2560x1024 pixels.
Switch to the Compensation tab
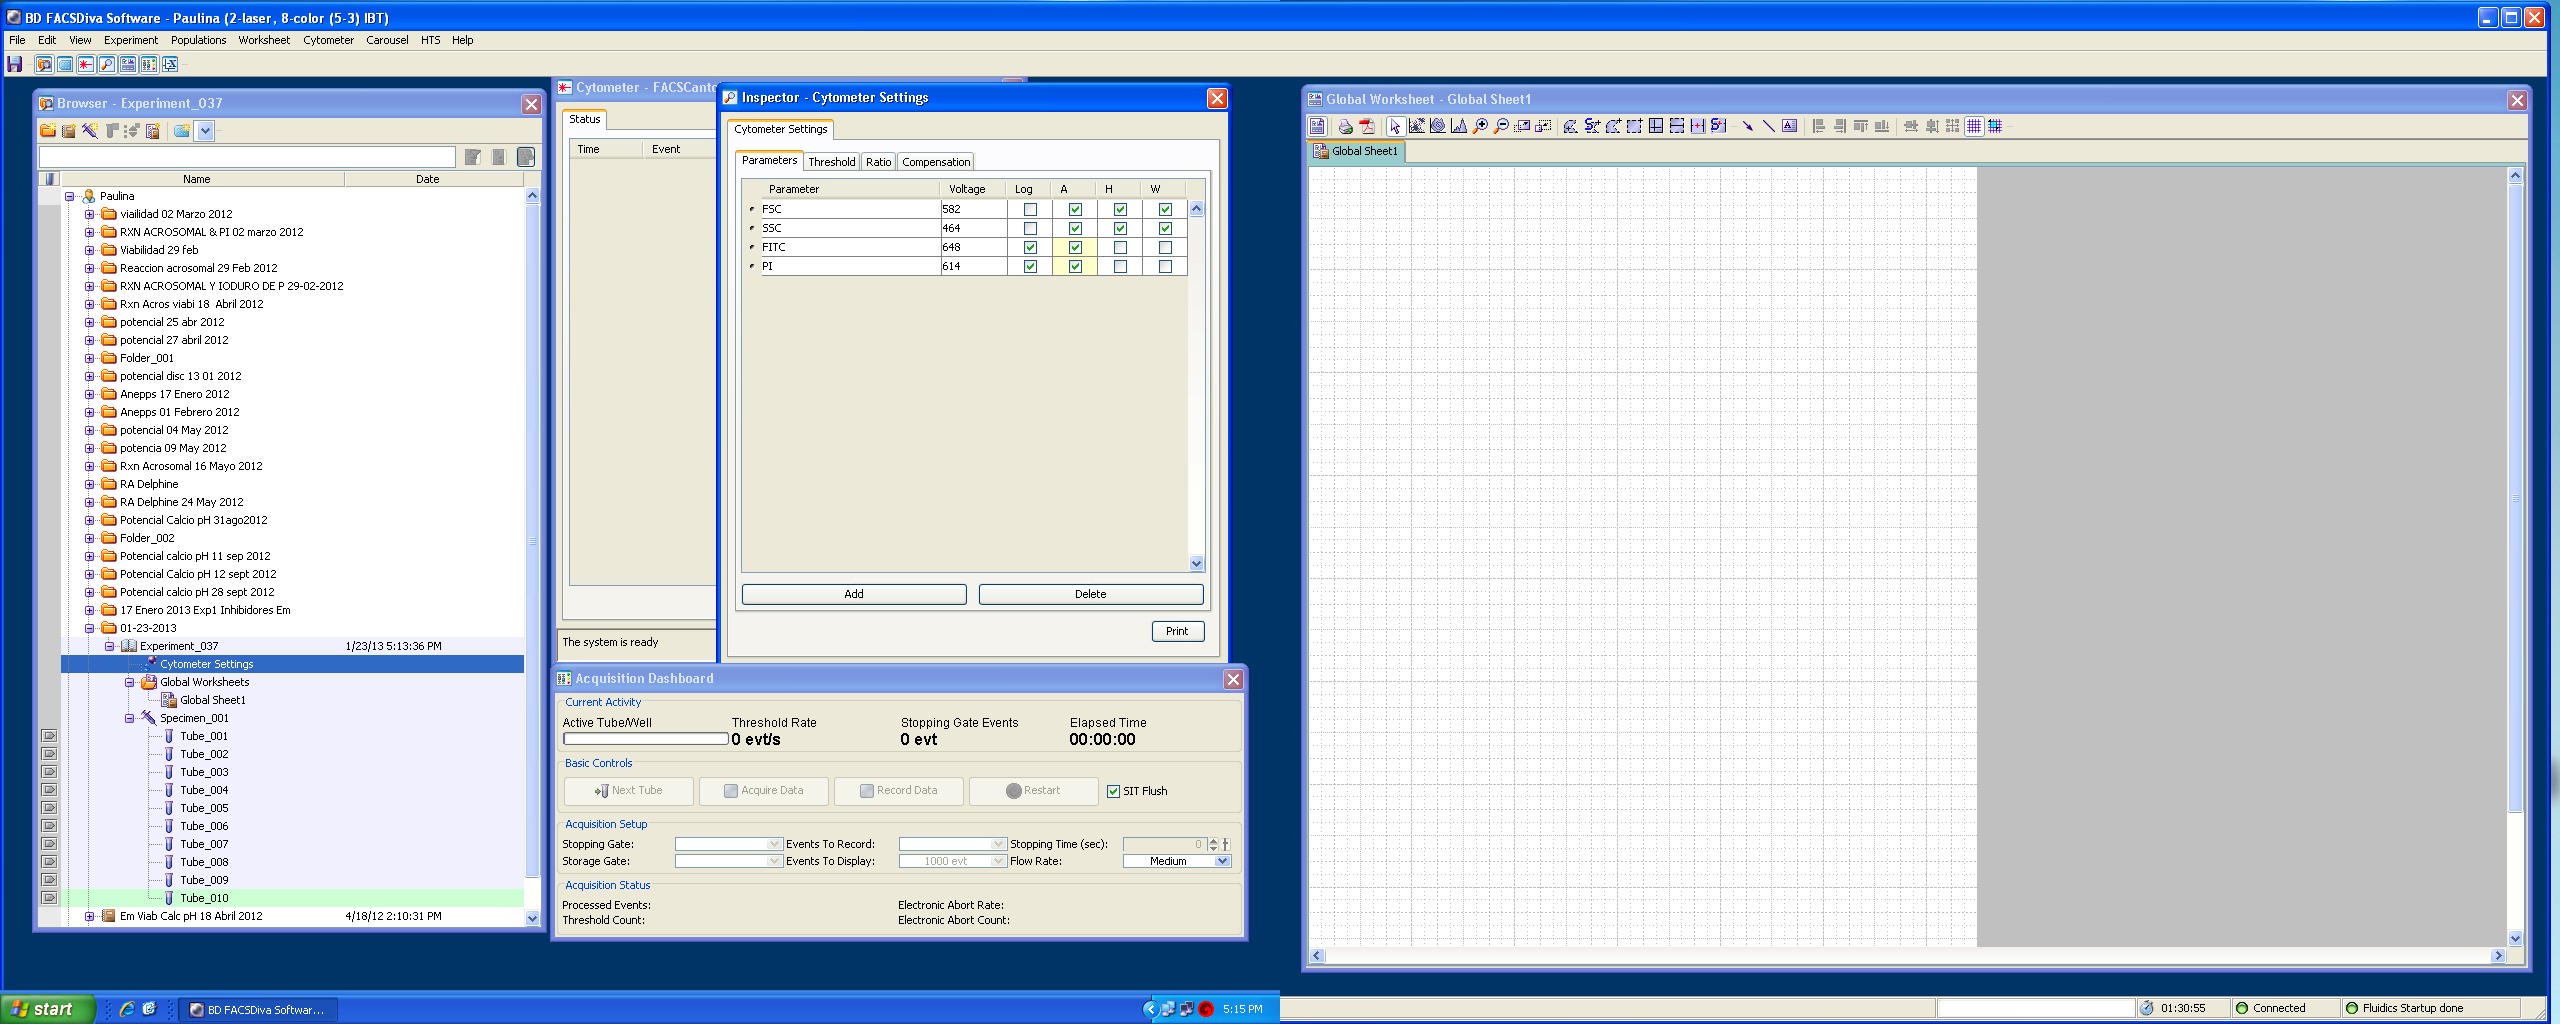935,162
